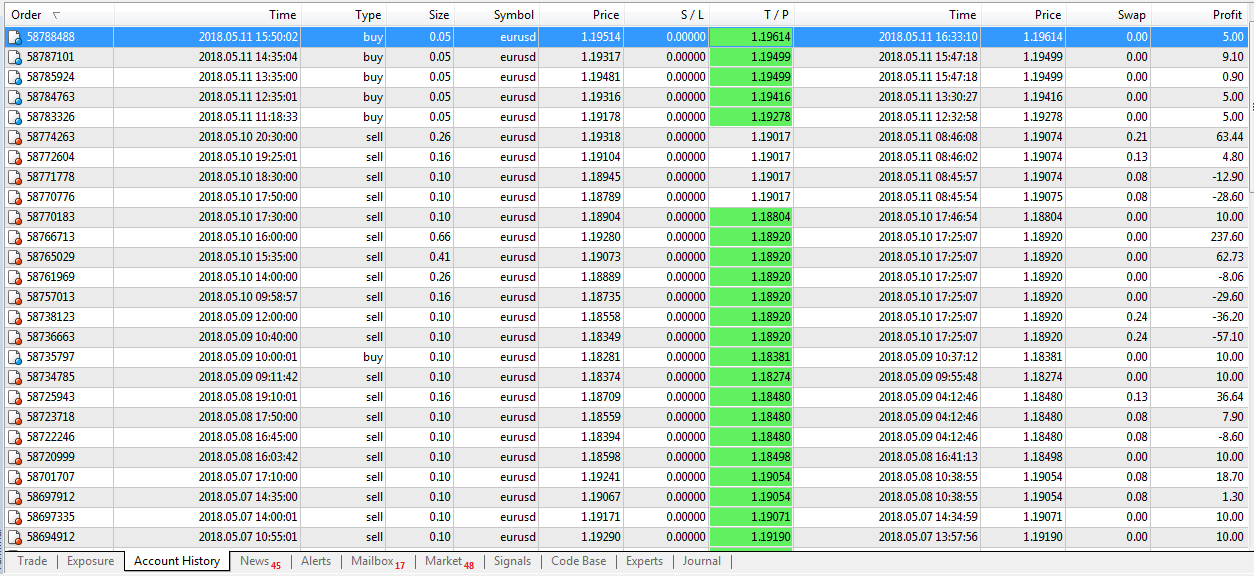The width and height of the screenshot is (1254, 576).
Task: Open the Code Base tab
Action: [579, 561]
